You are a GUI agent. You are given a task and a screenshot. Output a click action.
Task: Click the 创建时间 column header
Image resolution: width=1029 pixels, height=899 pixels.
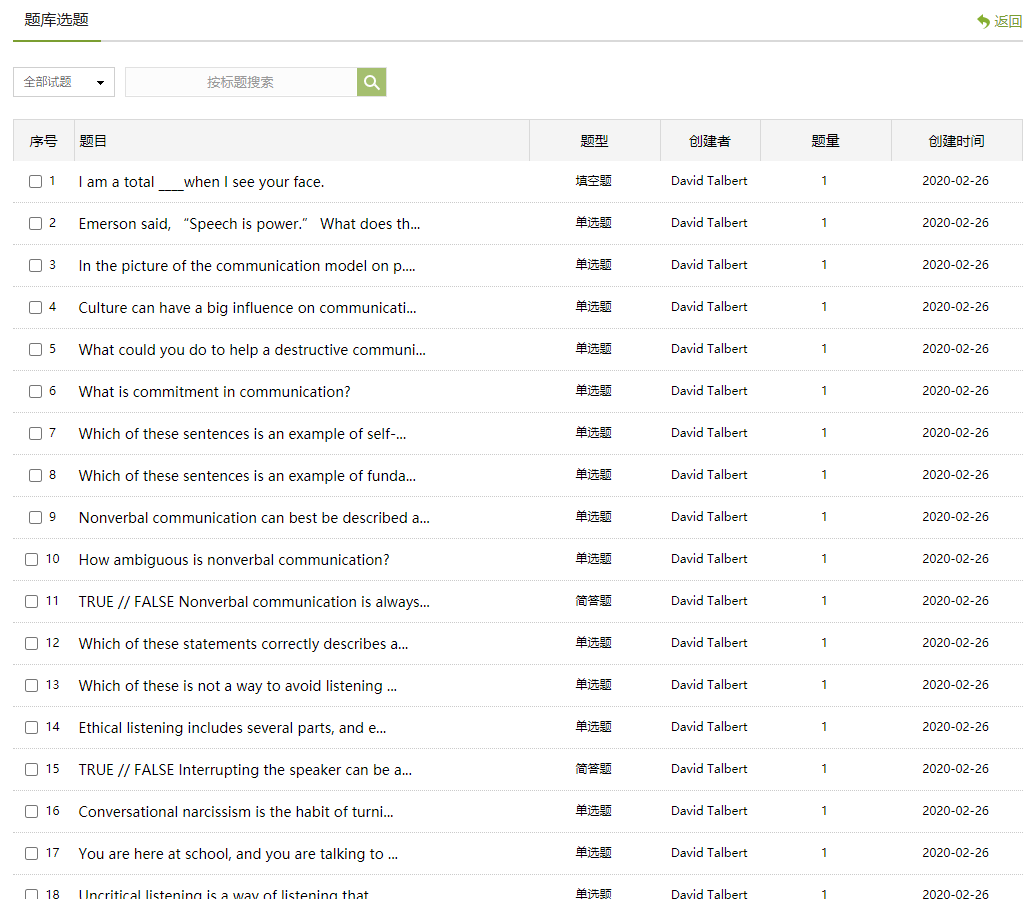tap(956, 141)
